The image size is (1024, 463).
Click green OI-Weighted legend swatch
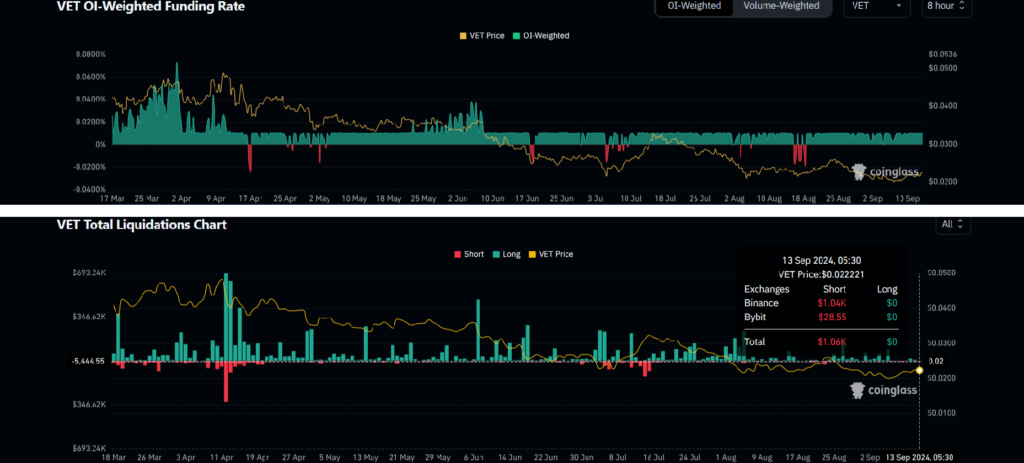517,36
